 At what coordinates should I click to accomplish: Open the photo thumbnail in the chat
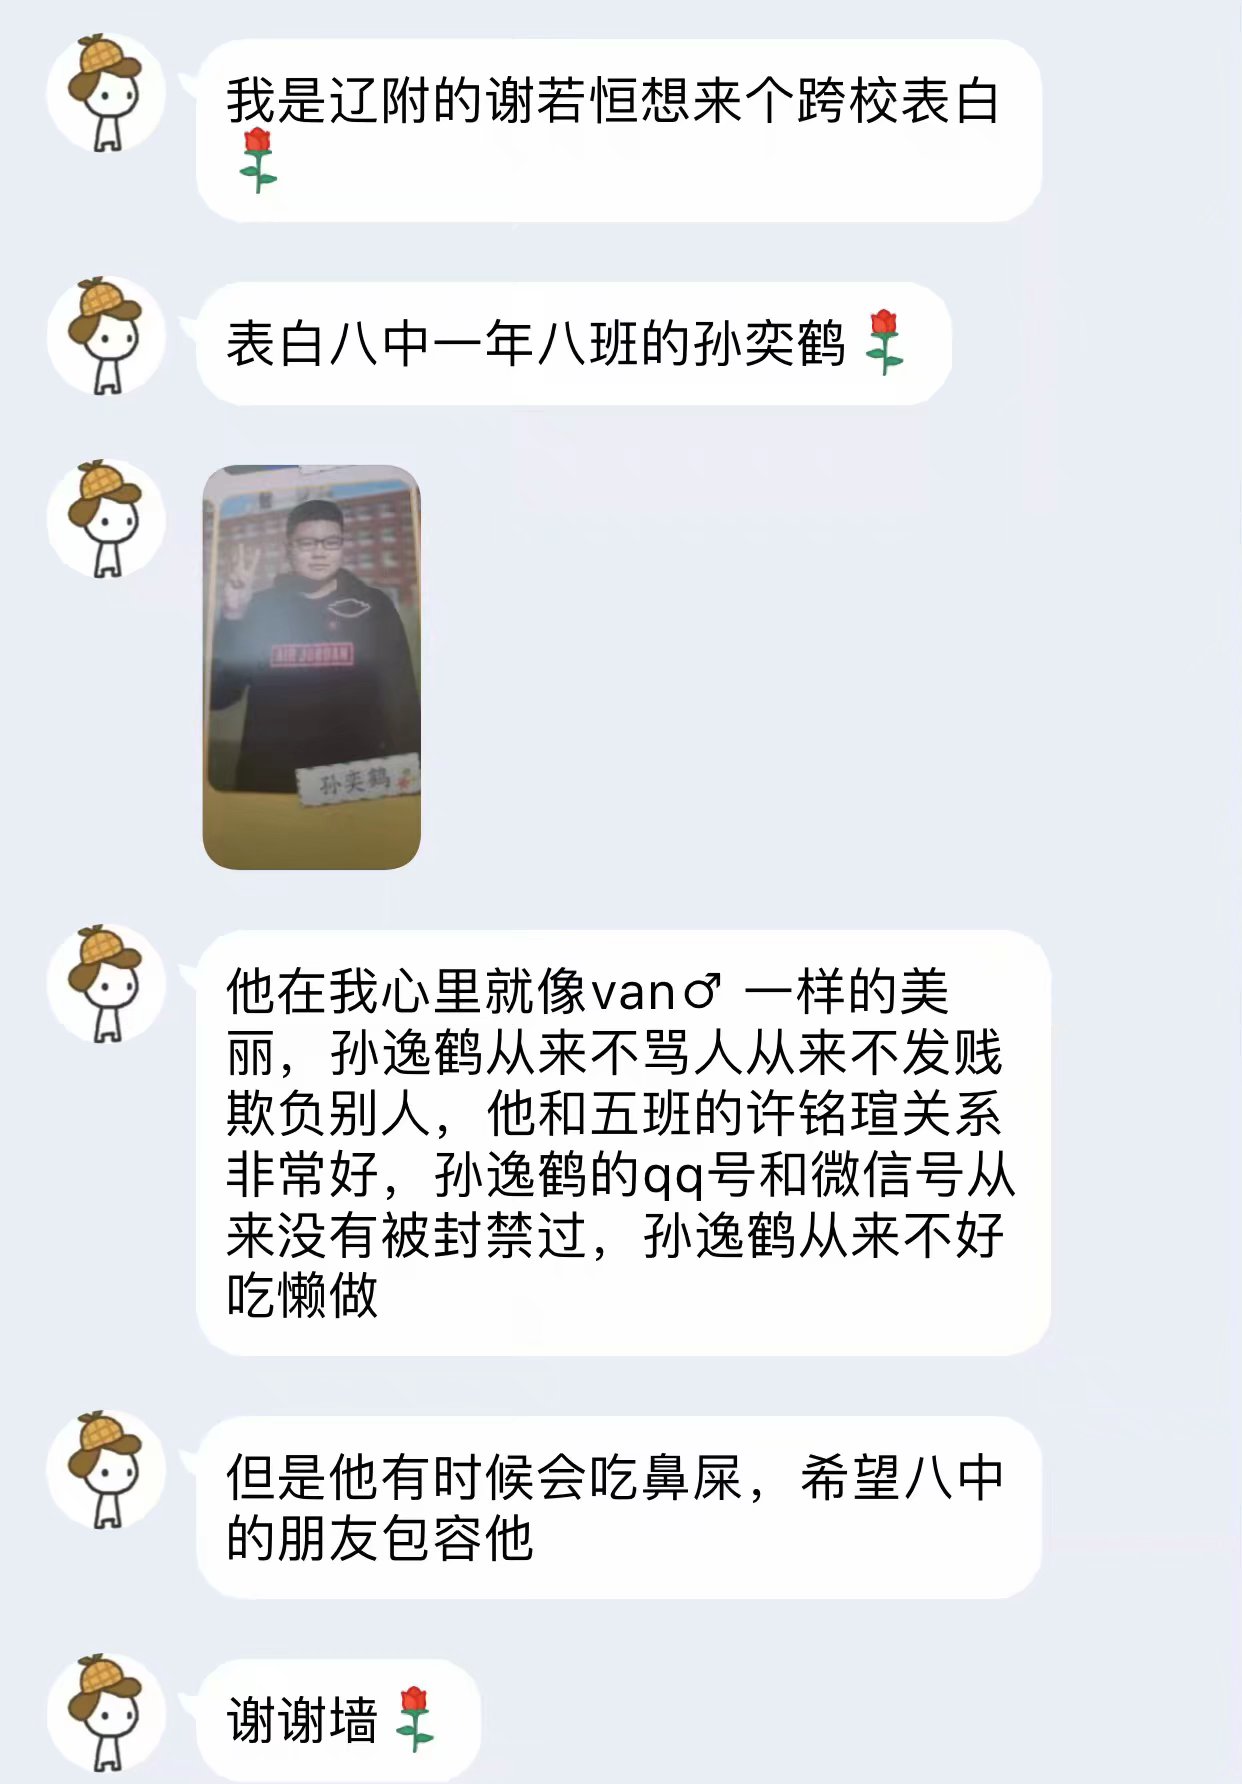(311, 667)
